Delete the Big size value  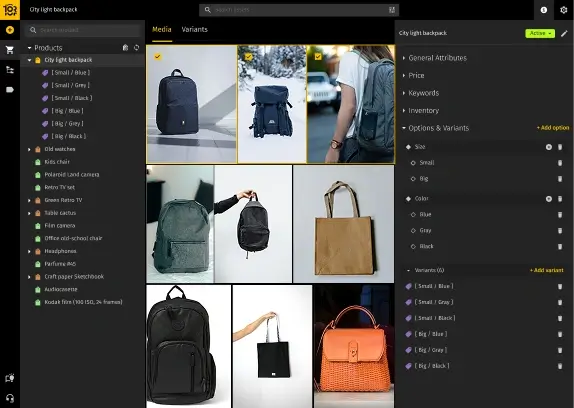point(560,179)
